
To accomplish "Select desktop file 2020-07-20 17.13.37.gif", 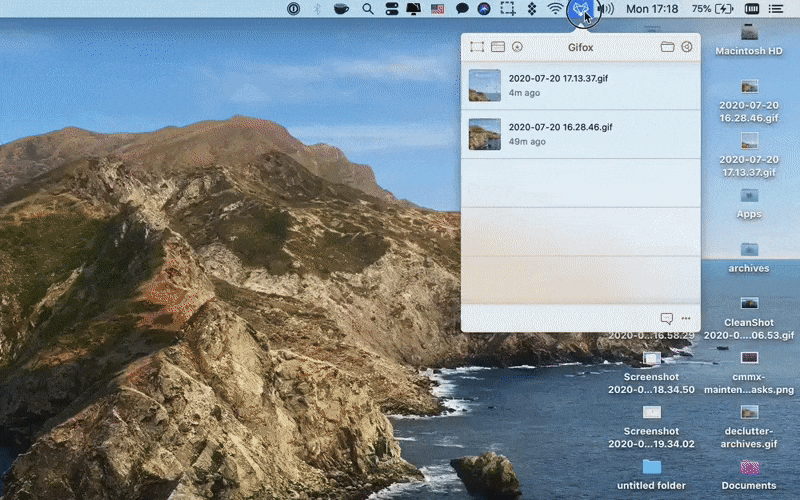I will coord(749,155).
